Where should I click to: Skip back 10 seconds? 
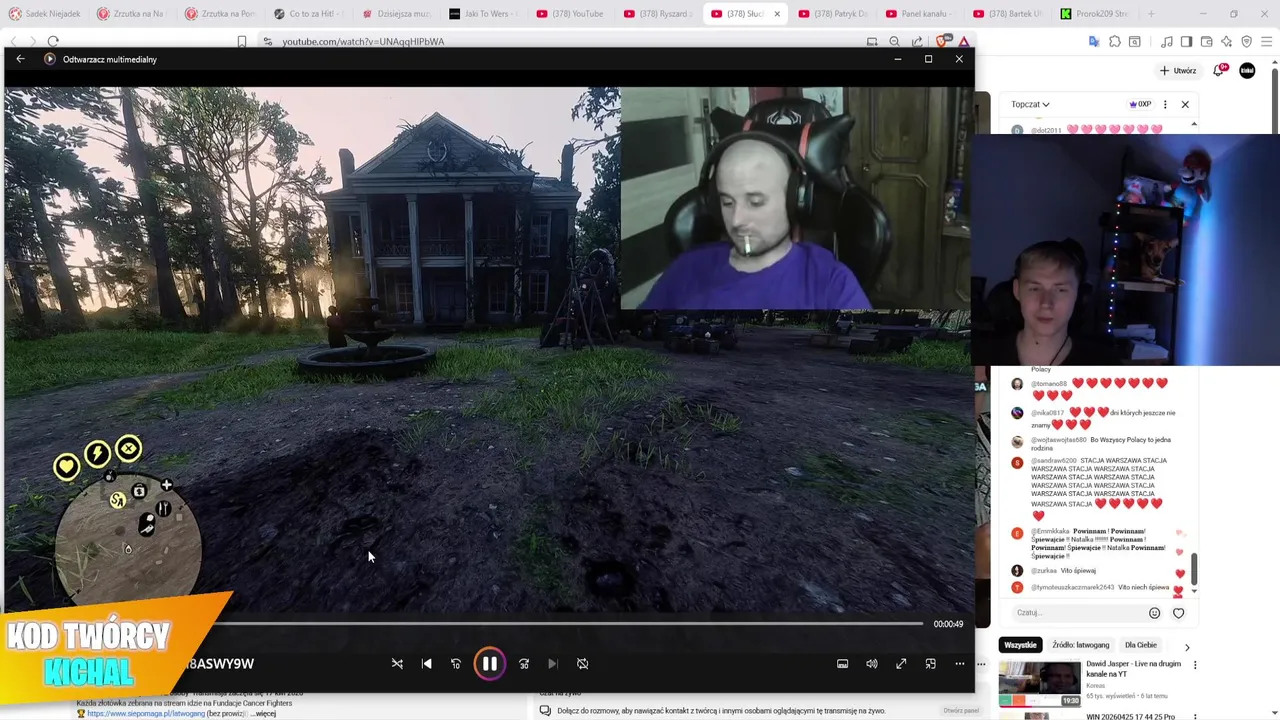(x=456, y=664)
